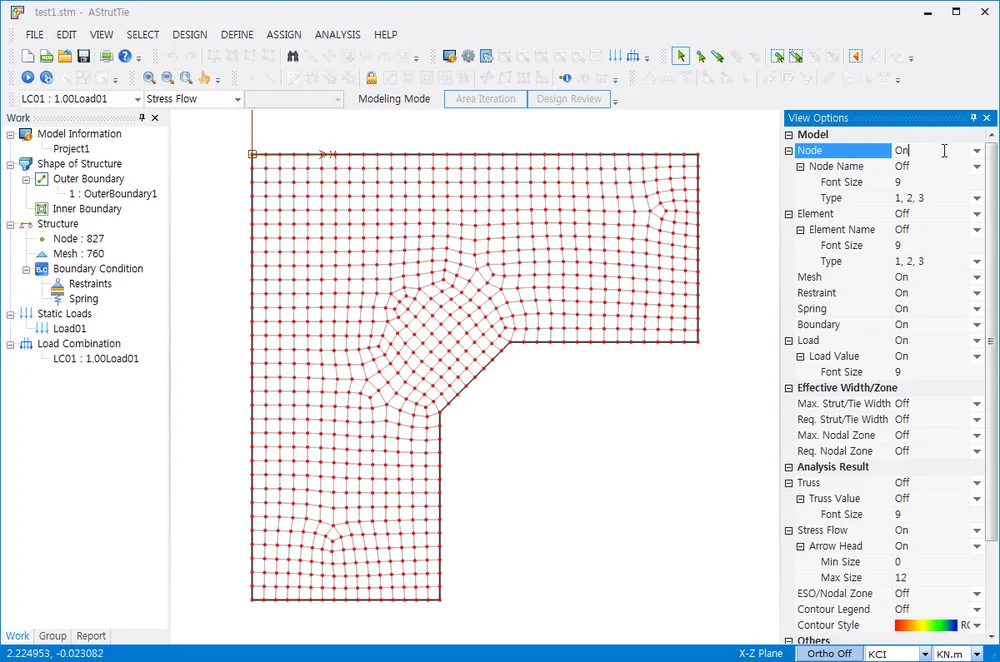Screen dimensions: 1000x662
Task: Collapse the Effective Width/Zone section
Action: coord(789,388)
